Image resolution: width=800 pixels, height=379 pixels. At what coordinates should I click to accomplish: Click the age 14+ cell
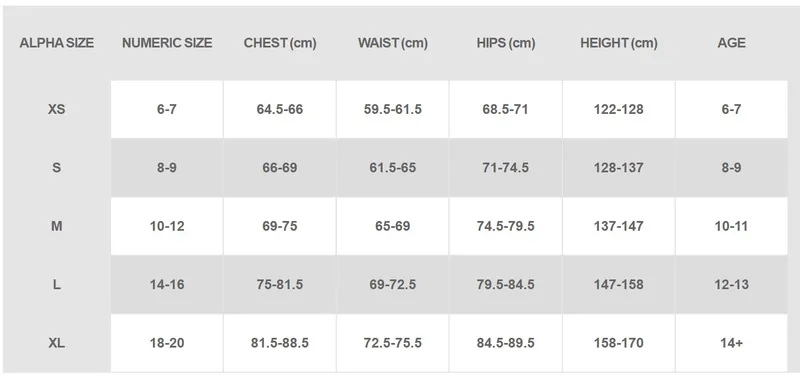tap(731, 343)
